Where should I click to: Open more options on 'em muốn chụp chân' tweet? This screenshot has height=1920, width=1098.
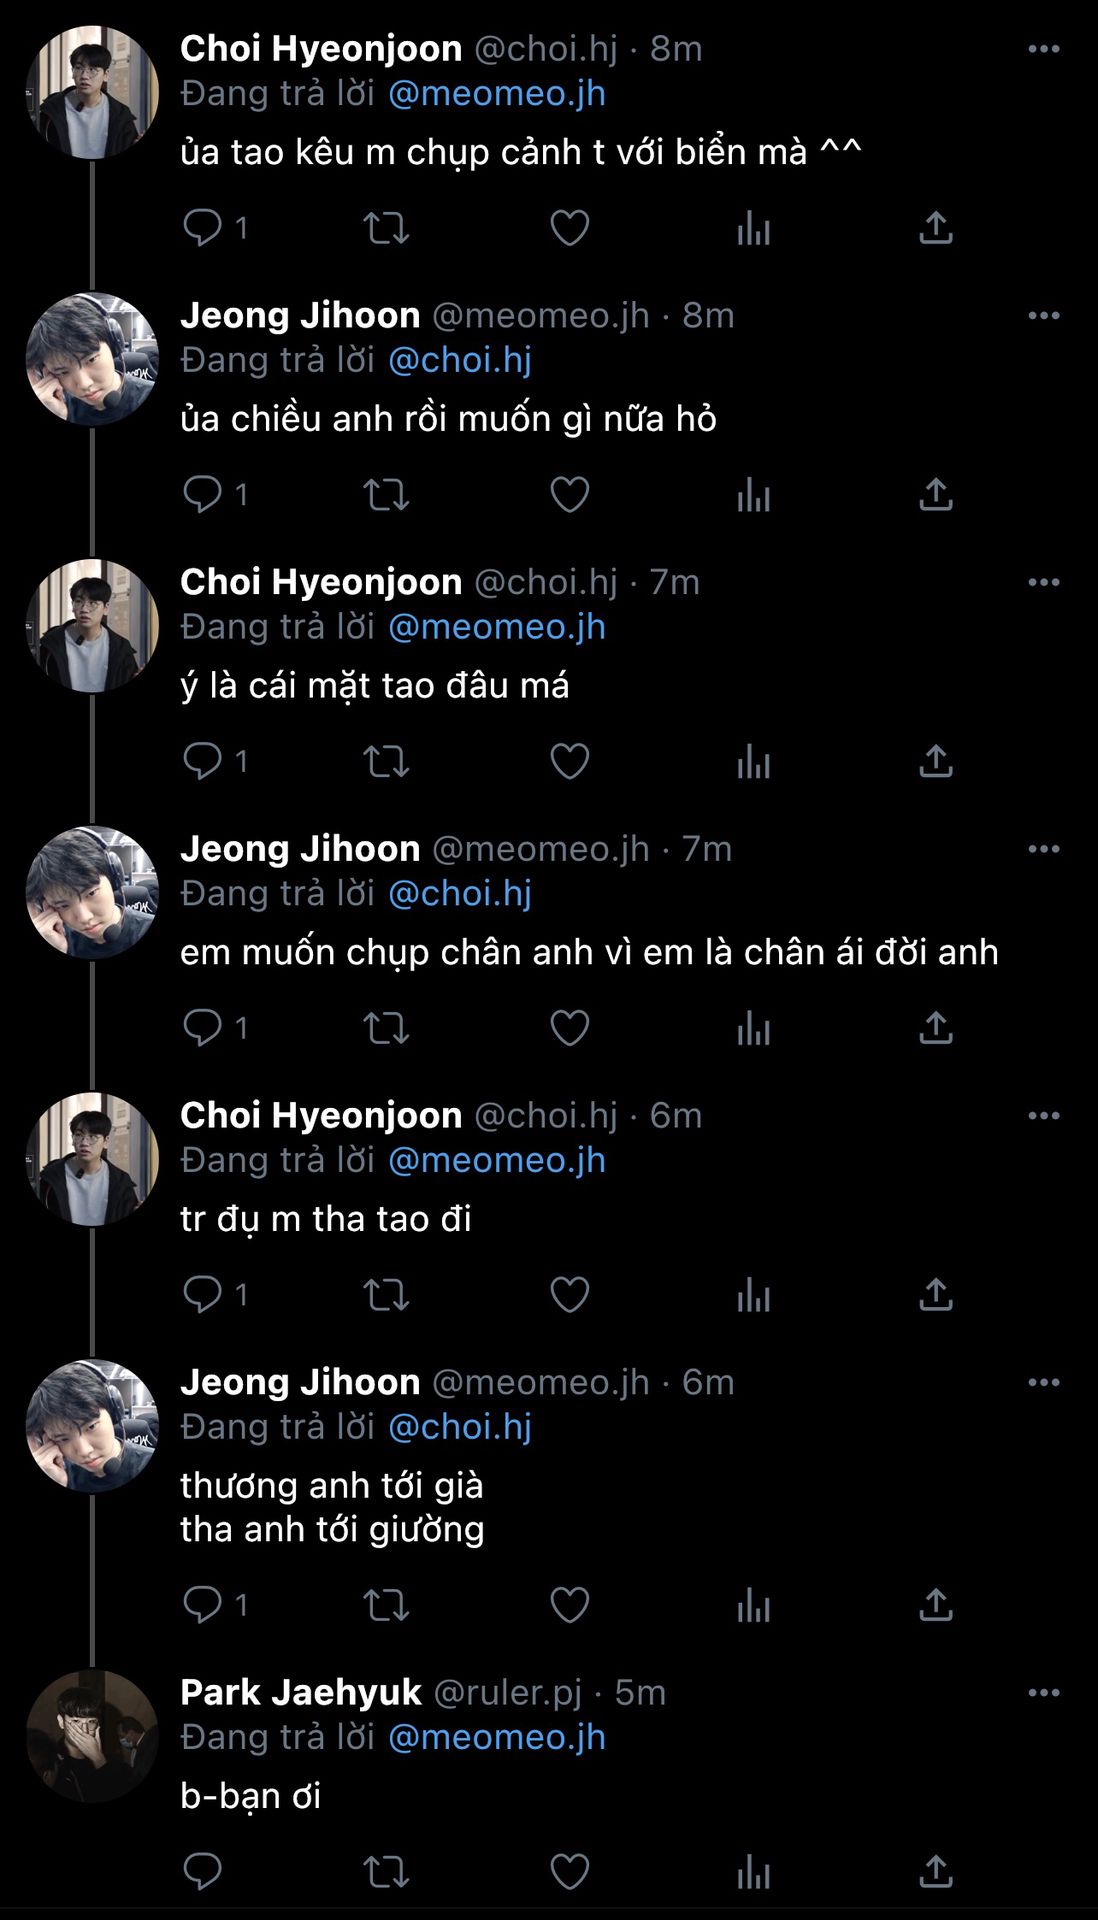click(x=1043, y=848)
